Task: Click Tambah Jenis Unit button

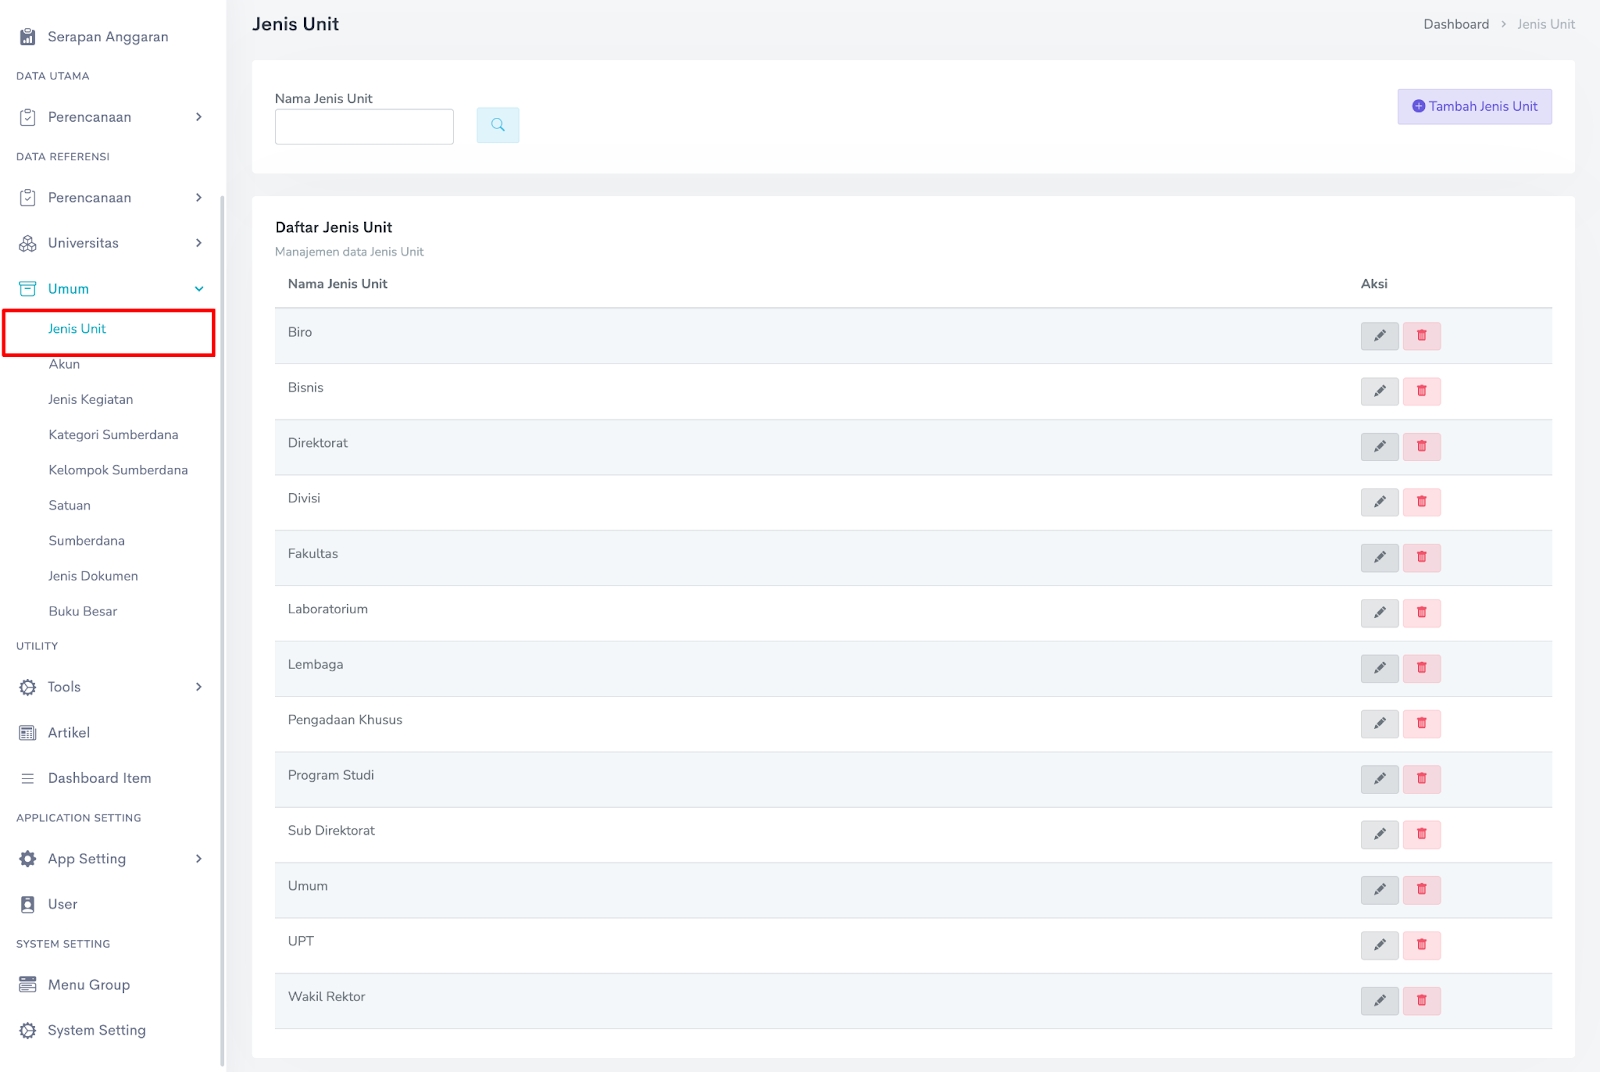Action: pyautogui.click(x=1474, y=107)
